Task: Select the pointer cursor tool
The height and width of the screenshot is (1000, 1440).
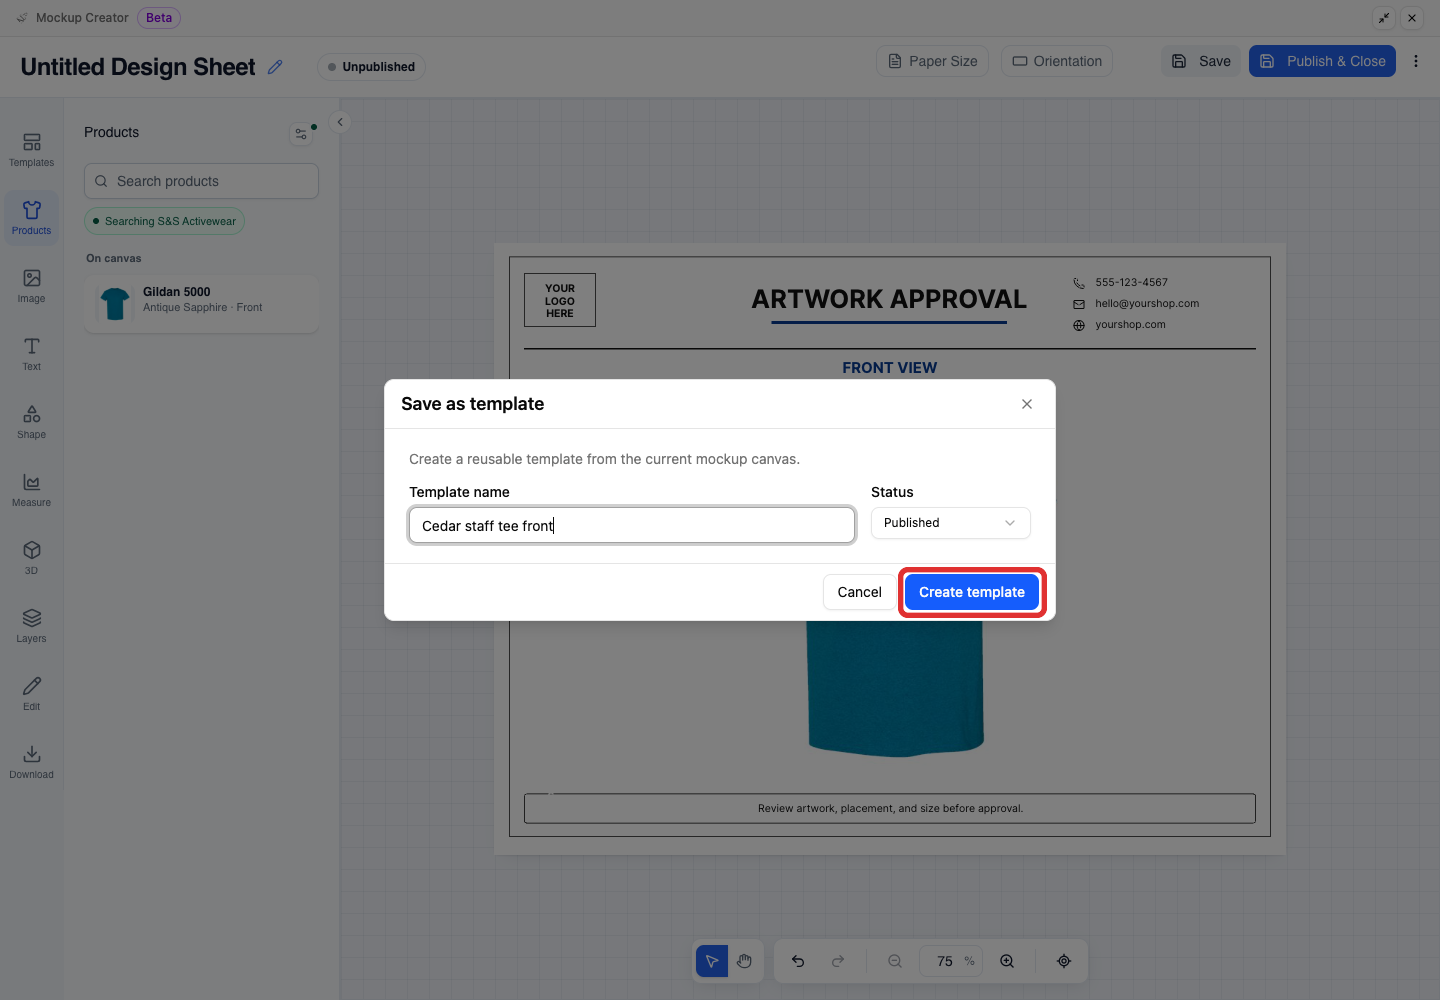Action: pos(712,961)
